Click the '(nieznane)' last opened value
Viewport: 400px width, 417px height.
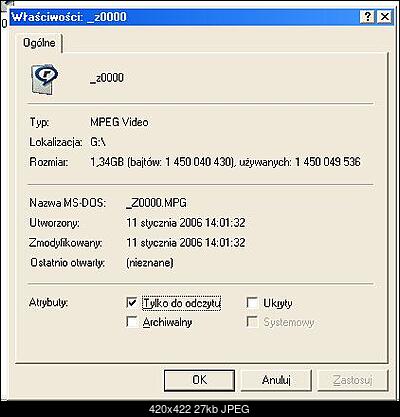point(150,263)
